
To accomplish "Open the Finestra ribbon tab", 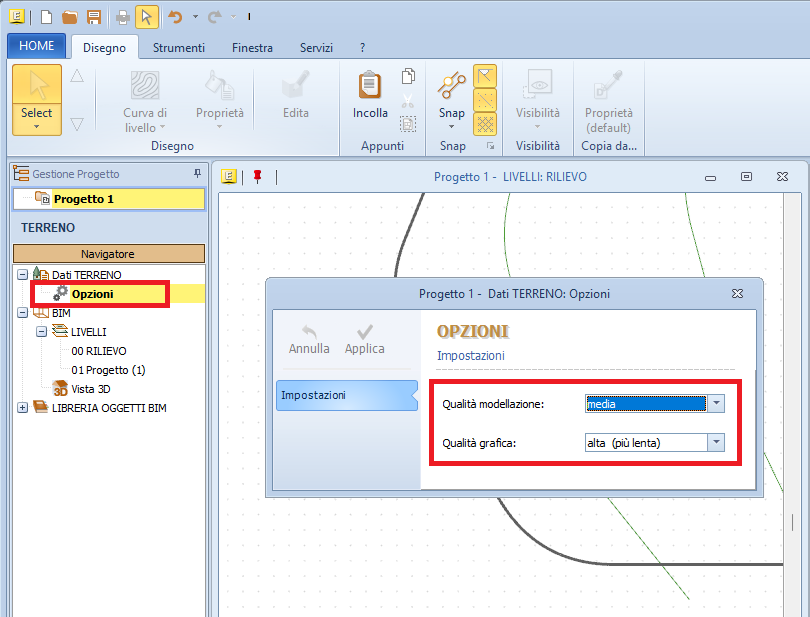I will [252, 48].
